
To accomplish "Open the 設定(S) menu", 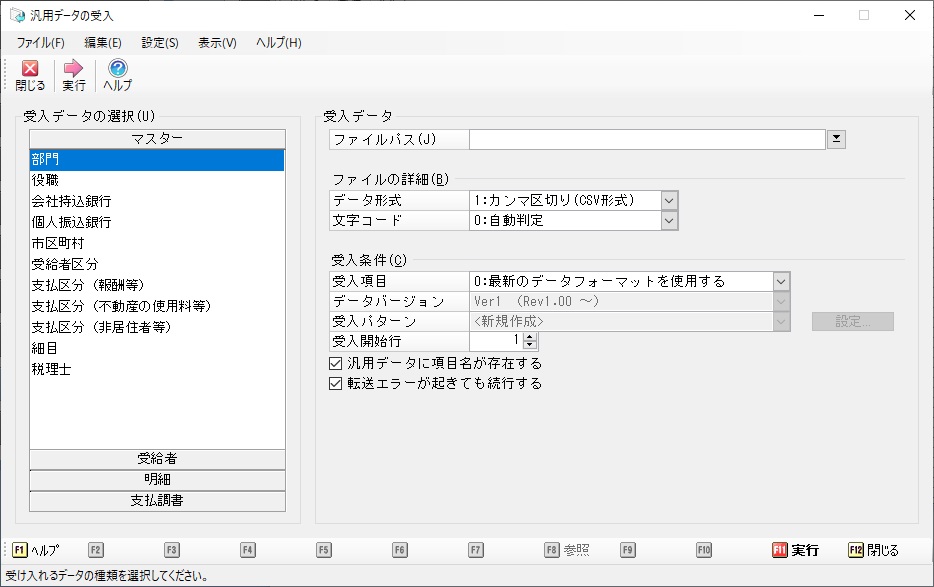I will tap(160, 43).
